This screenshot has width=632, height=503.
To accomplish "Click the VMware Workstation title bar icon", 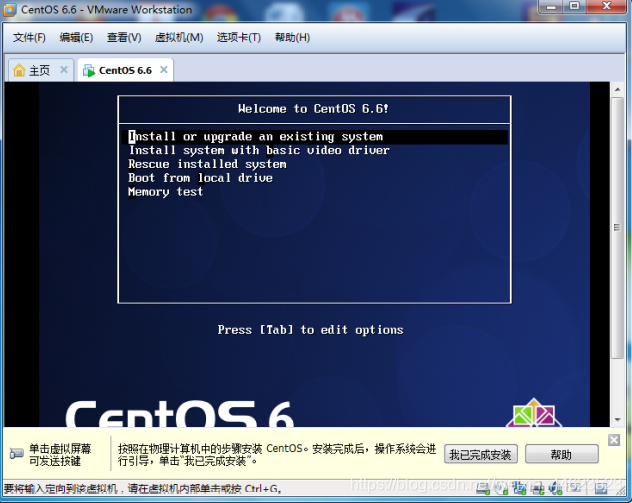I will (x=10, y=10).
